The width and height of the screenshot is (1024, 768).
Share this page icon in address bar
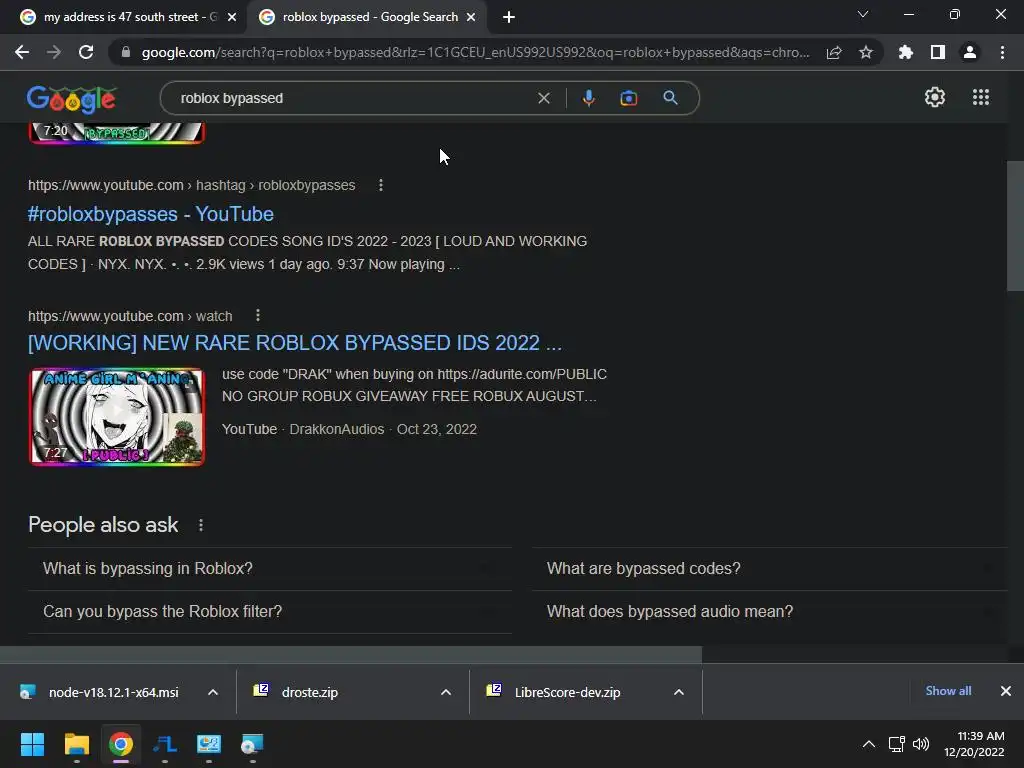834,53
